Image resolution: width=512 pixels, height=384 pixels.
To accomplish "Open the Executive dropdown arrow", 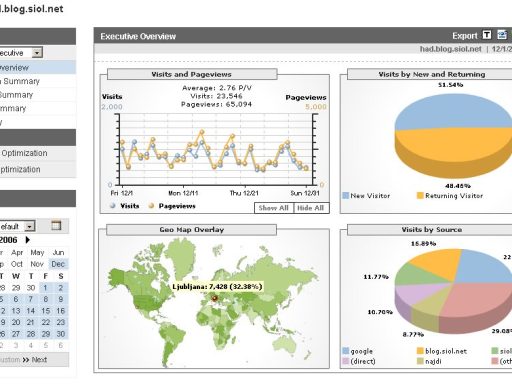I will 37,53.
